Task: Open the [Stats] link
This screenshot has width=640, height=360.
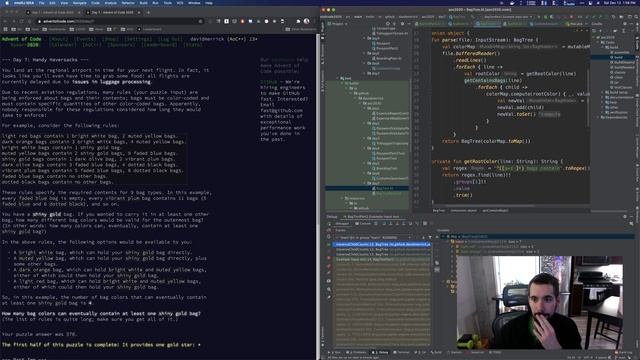Action: (x=193, y=45)
